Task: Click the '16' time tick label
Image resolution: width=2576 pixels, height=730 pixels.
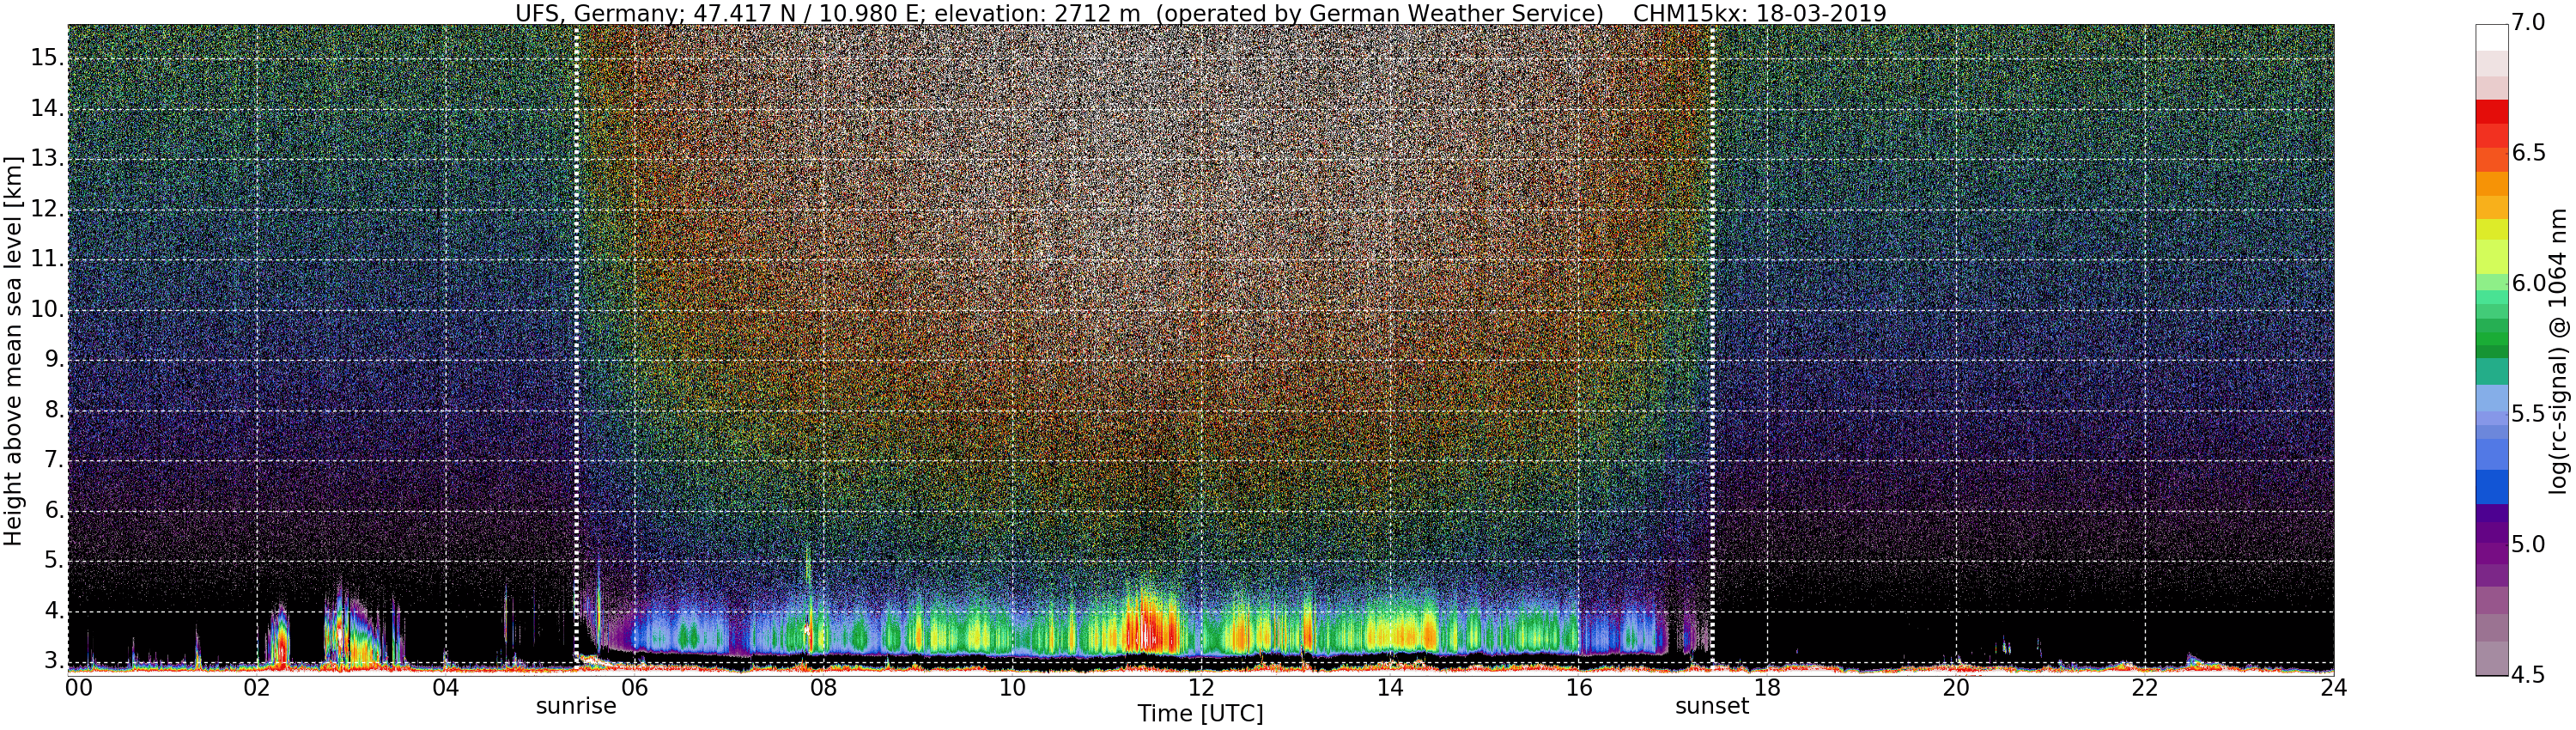Action: coord(1578,687)
